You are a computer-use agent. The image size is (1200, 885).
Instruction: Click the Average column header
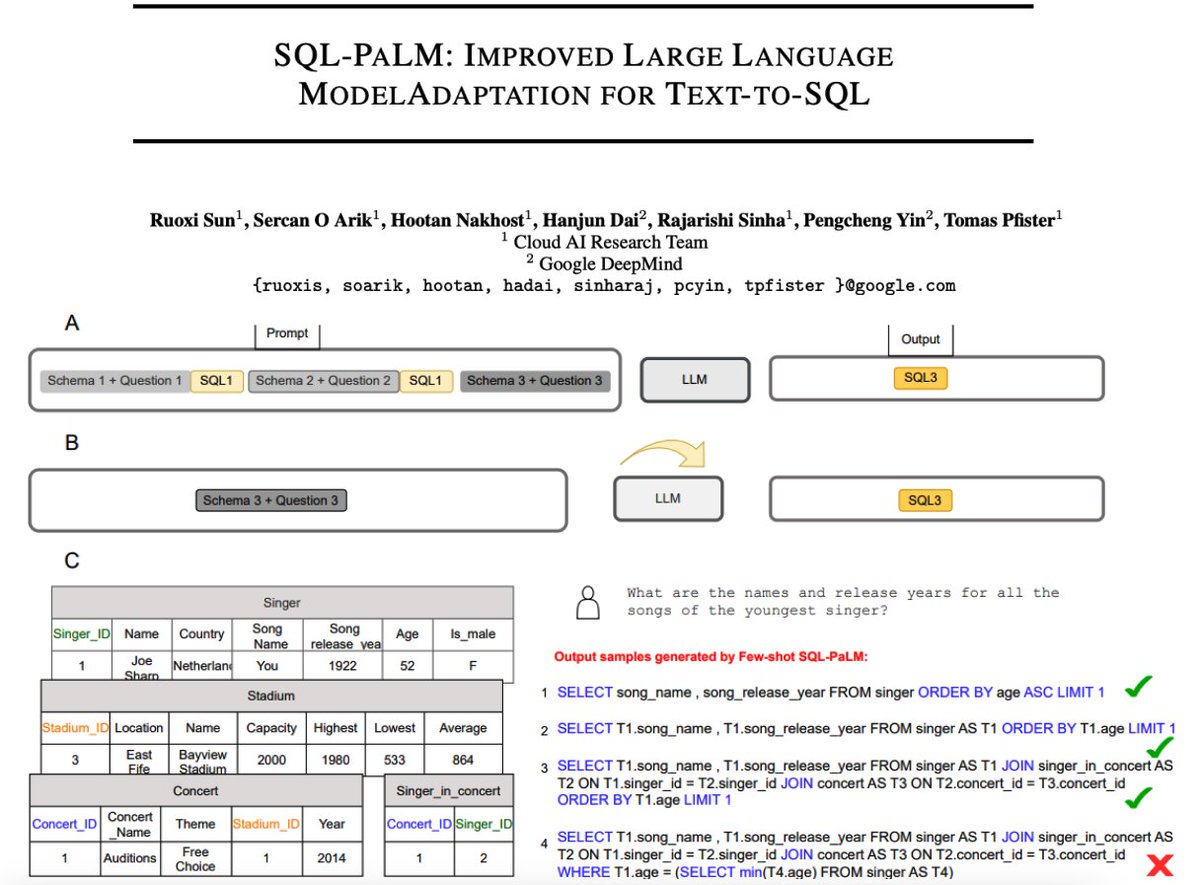coord(463,728)
